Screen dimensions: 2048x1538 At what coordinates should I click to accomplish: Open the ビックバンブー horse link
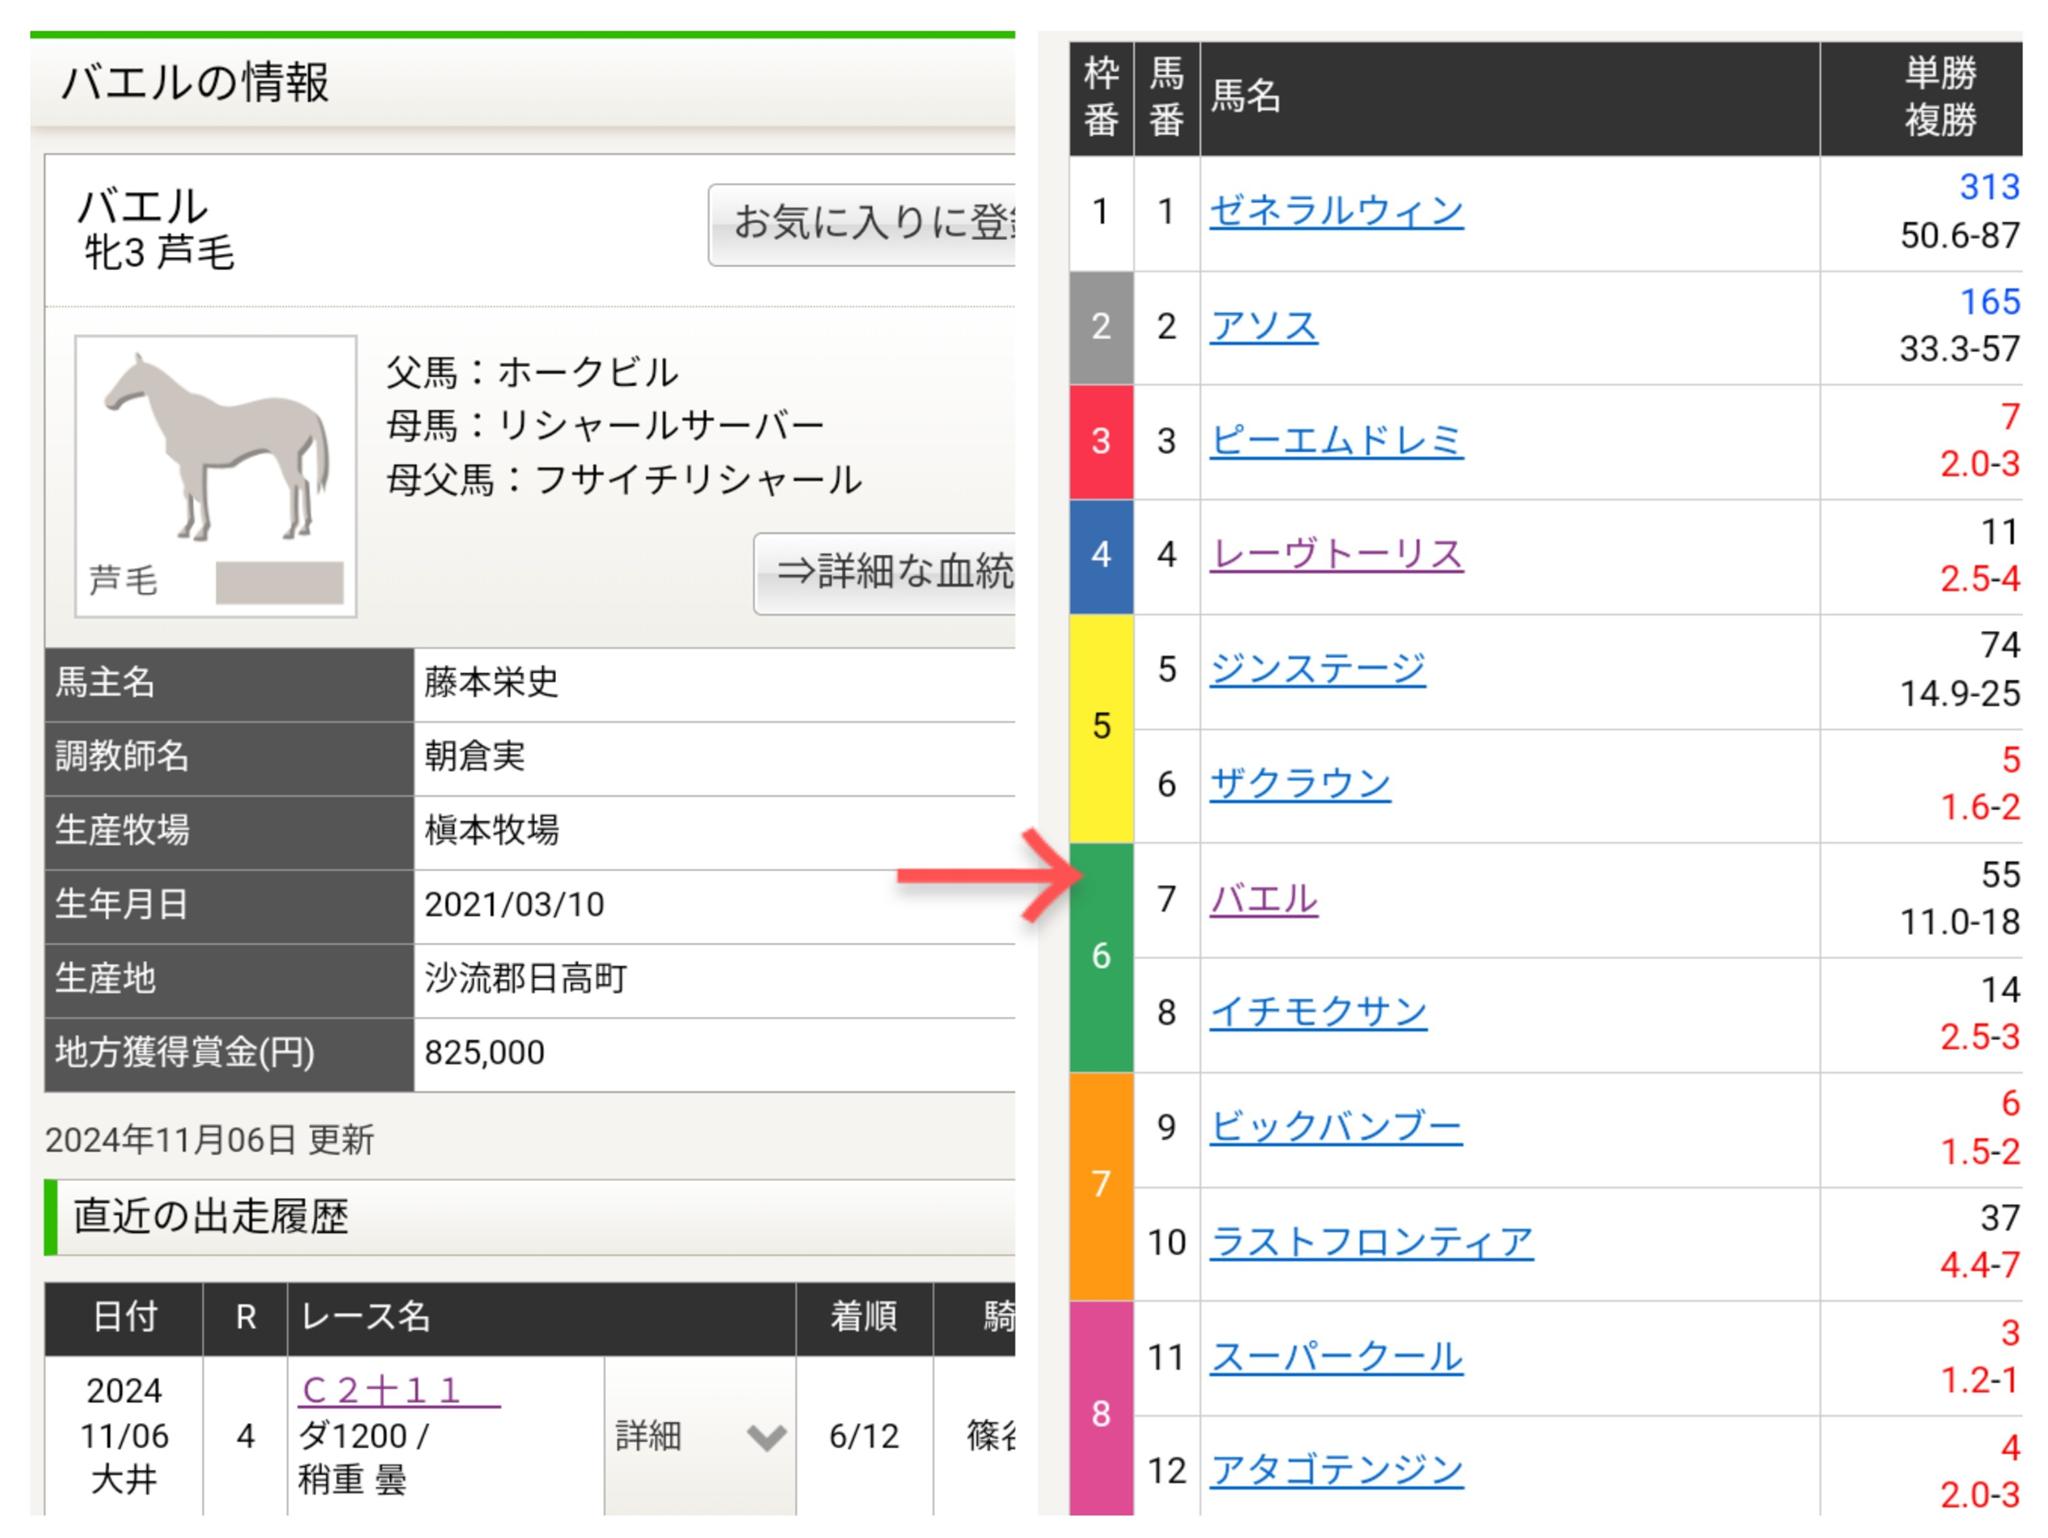[x=1335, y=1128]
